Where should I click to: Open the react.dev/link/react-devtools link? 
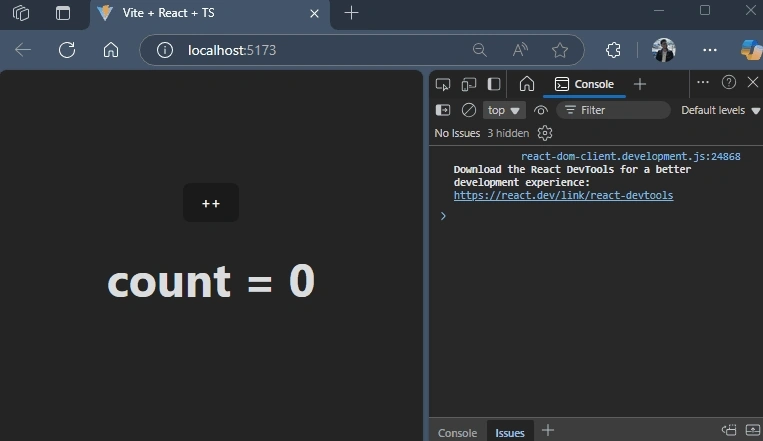coord(563,195)
